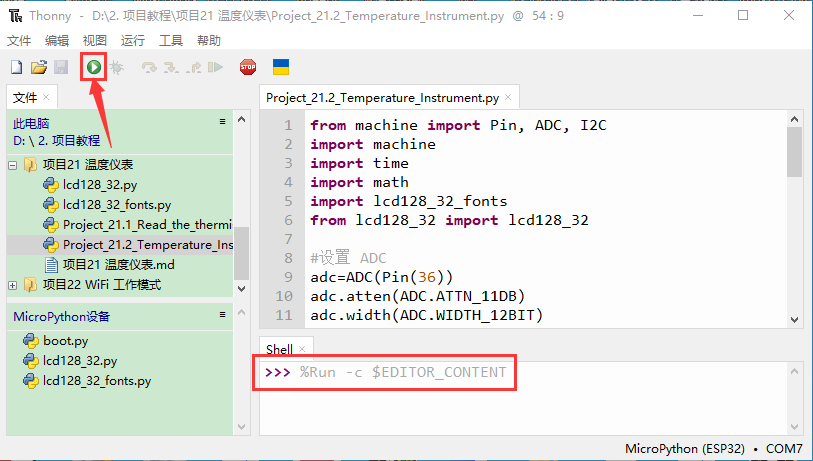This screenshot has height=461, width=813.
Task: Click the MicroPython (ESP32) • COM7 interpreter selector
Action: coord(713,449)
